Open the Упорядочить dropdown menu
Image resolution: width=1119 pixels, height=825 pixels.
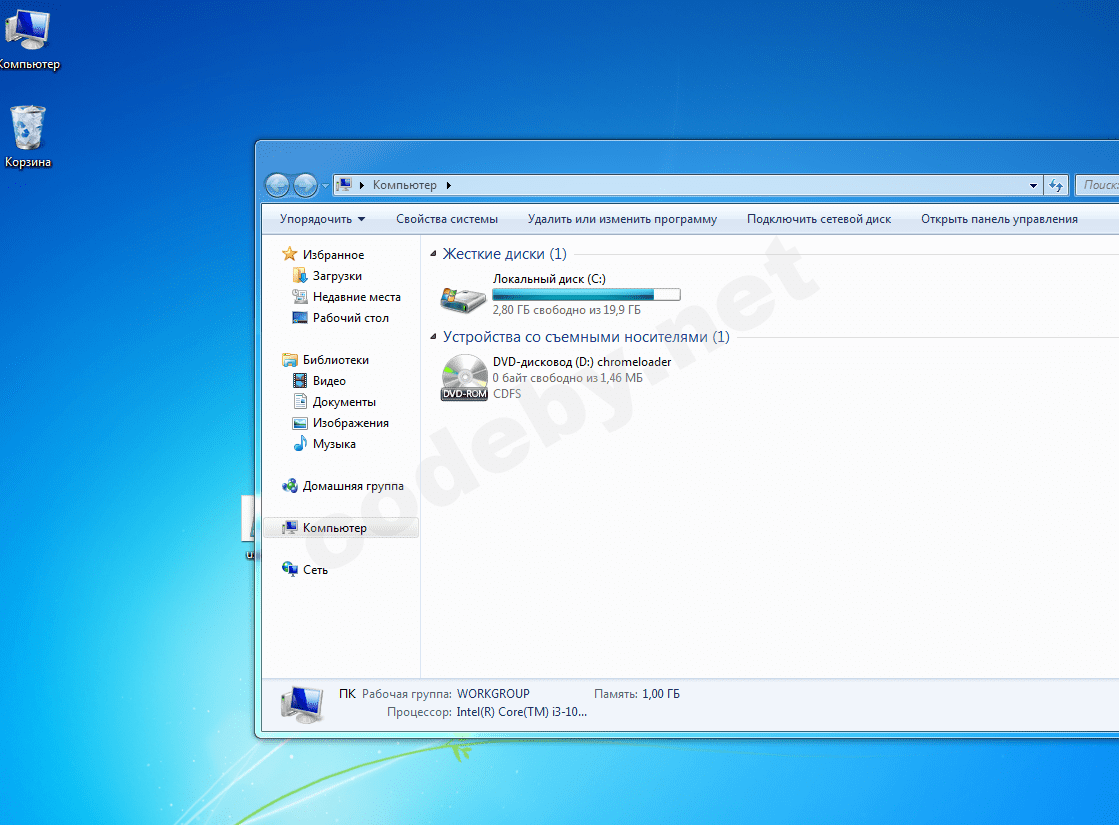(x=322, y=219)
